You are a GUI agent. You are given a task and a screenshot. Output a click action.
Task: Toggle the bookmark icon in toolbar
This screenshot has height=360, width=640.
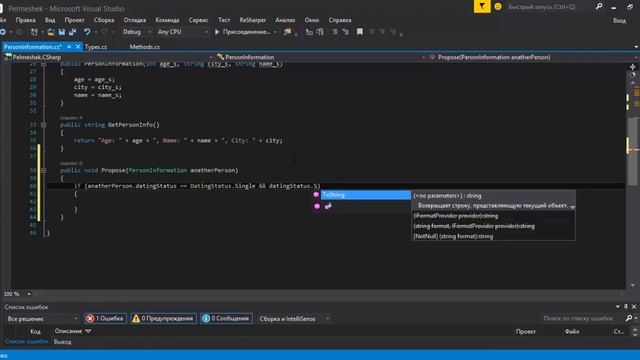pyautogui.click(x=360, y=32)
